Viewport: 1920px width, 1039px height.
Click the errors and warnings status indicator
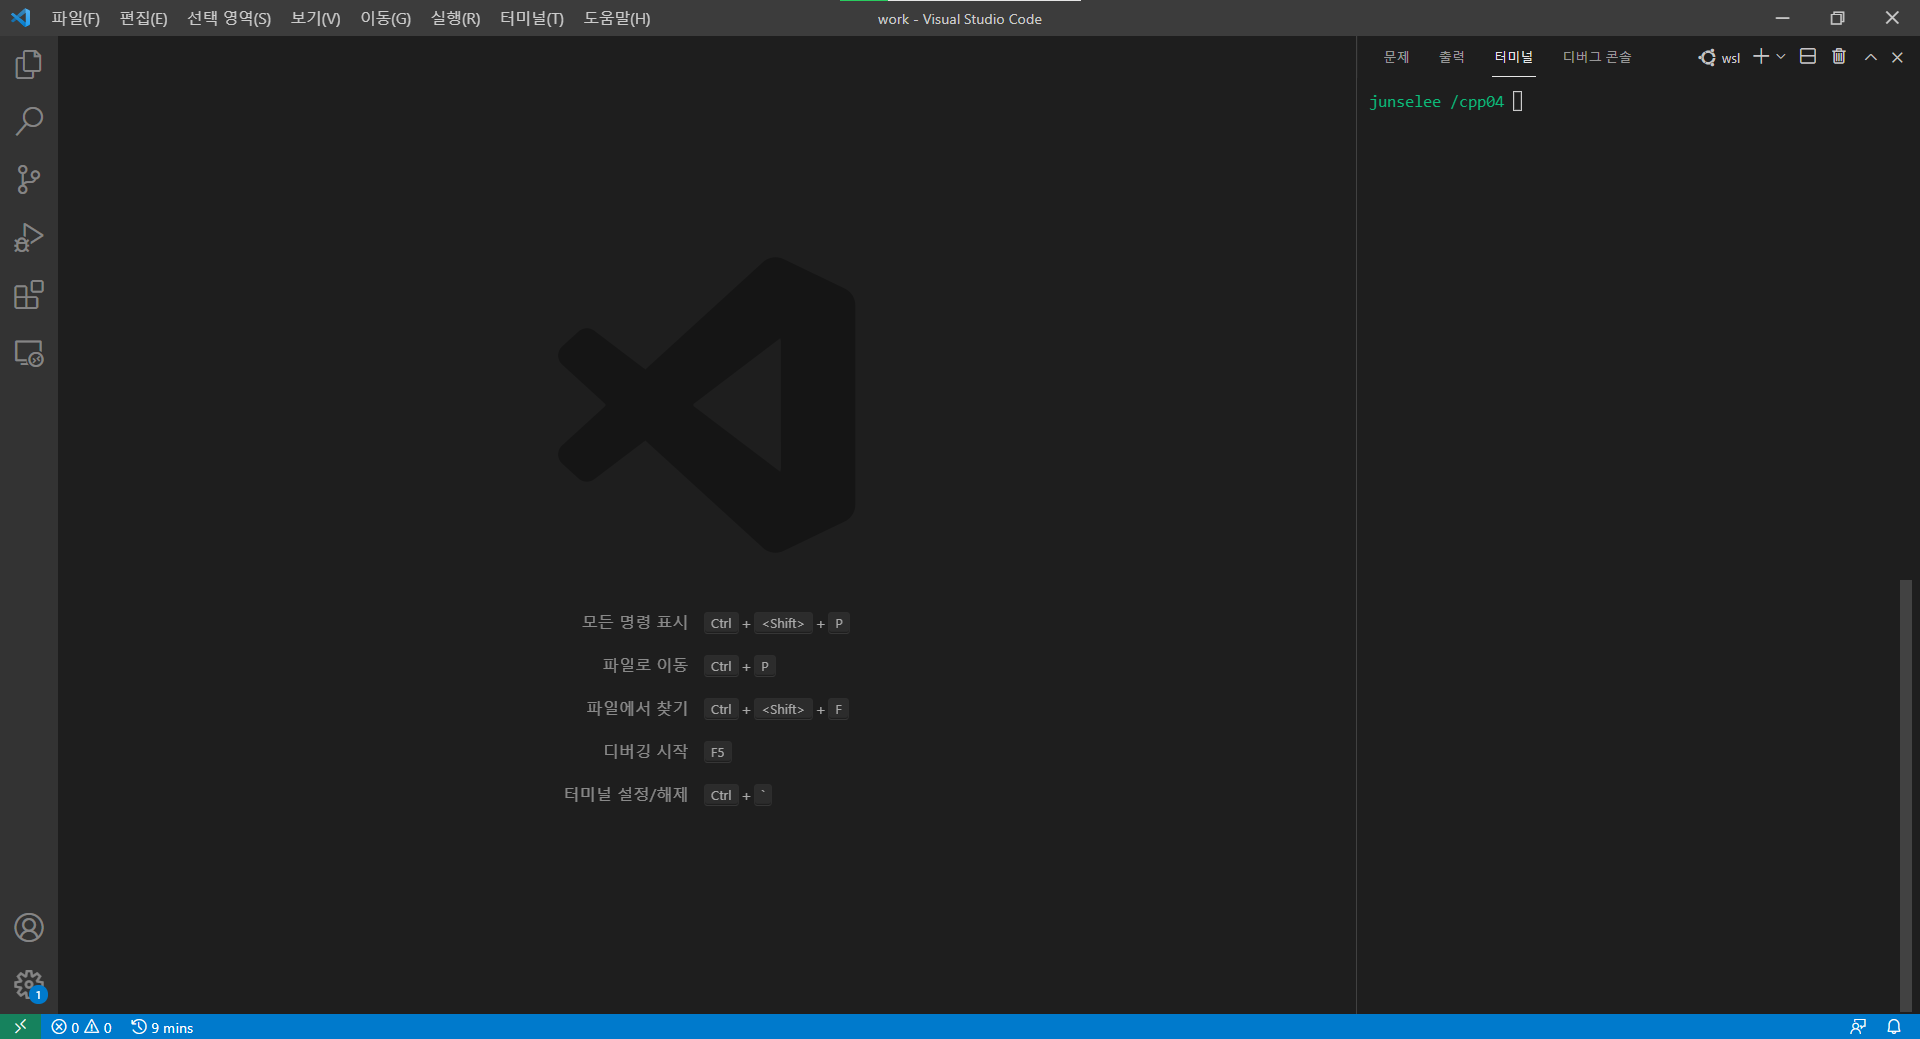(82, 1027)
